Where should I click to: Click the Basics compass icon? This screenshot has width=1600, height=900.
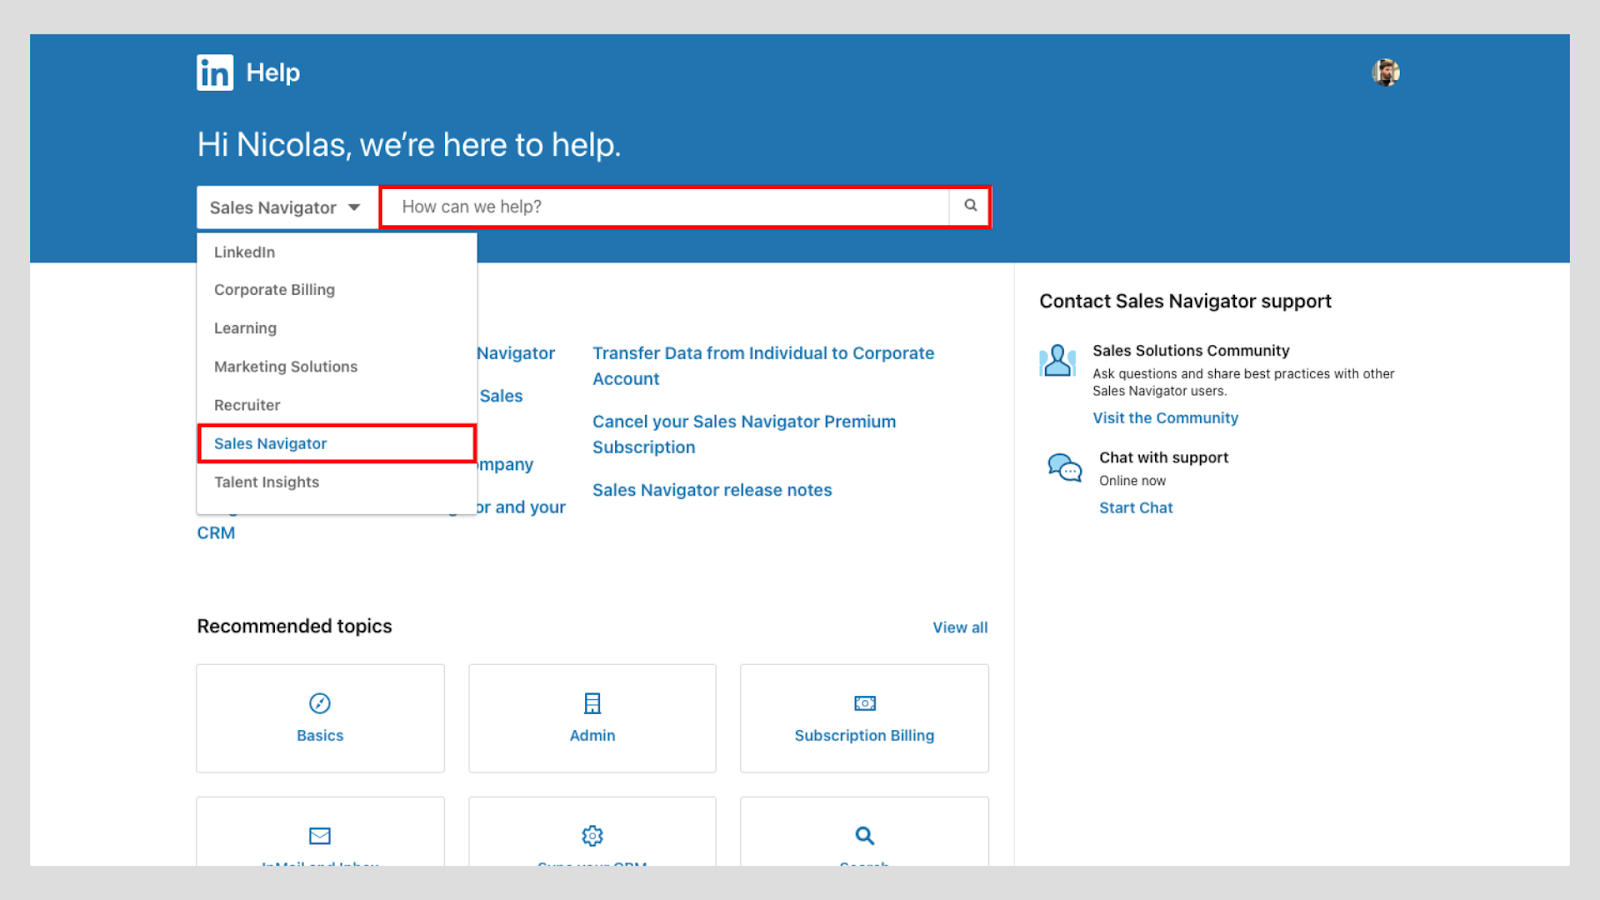pyautogui.click(x=320, y=703)
